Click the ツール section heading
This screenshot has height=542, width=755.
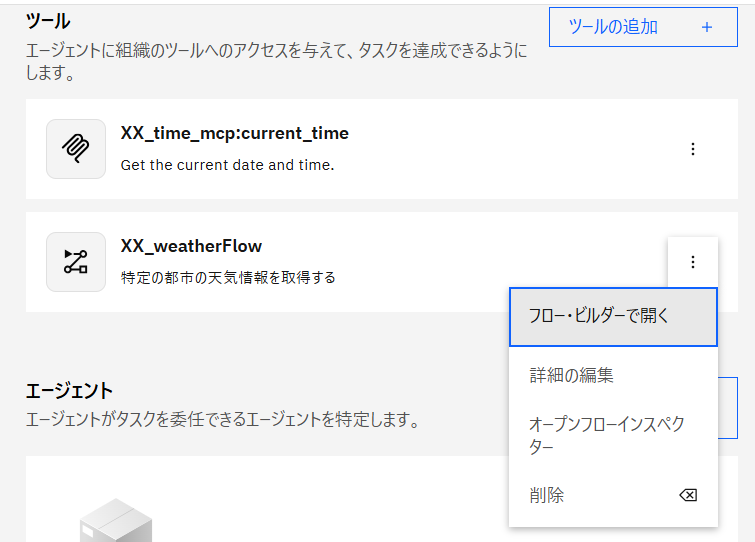[x=48, y=20]
